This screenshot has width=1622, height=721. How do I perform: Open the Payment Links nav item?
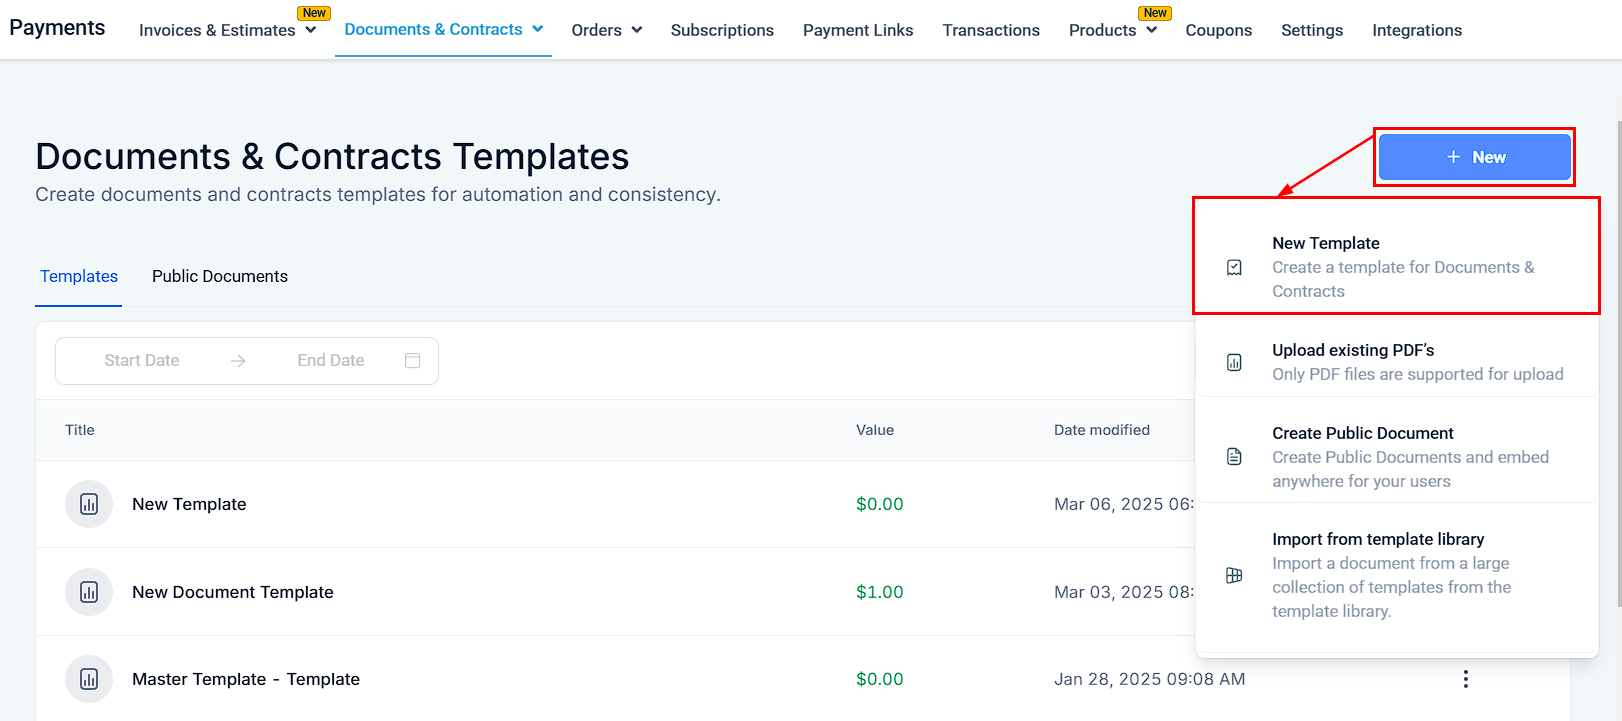click(858, 30)
